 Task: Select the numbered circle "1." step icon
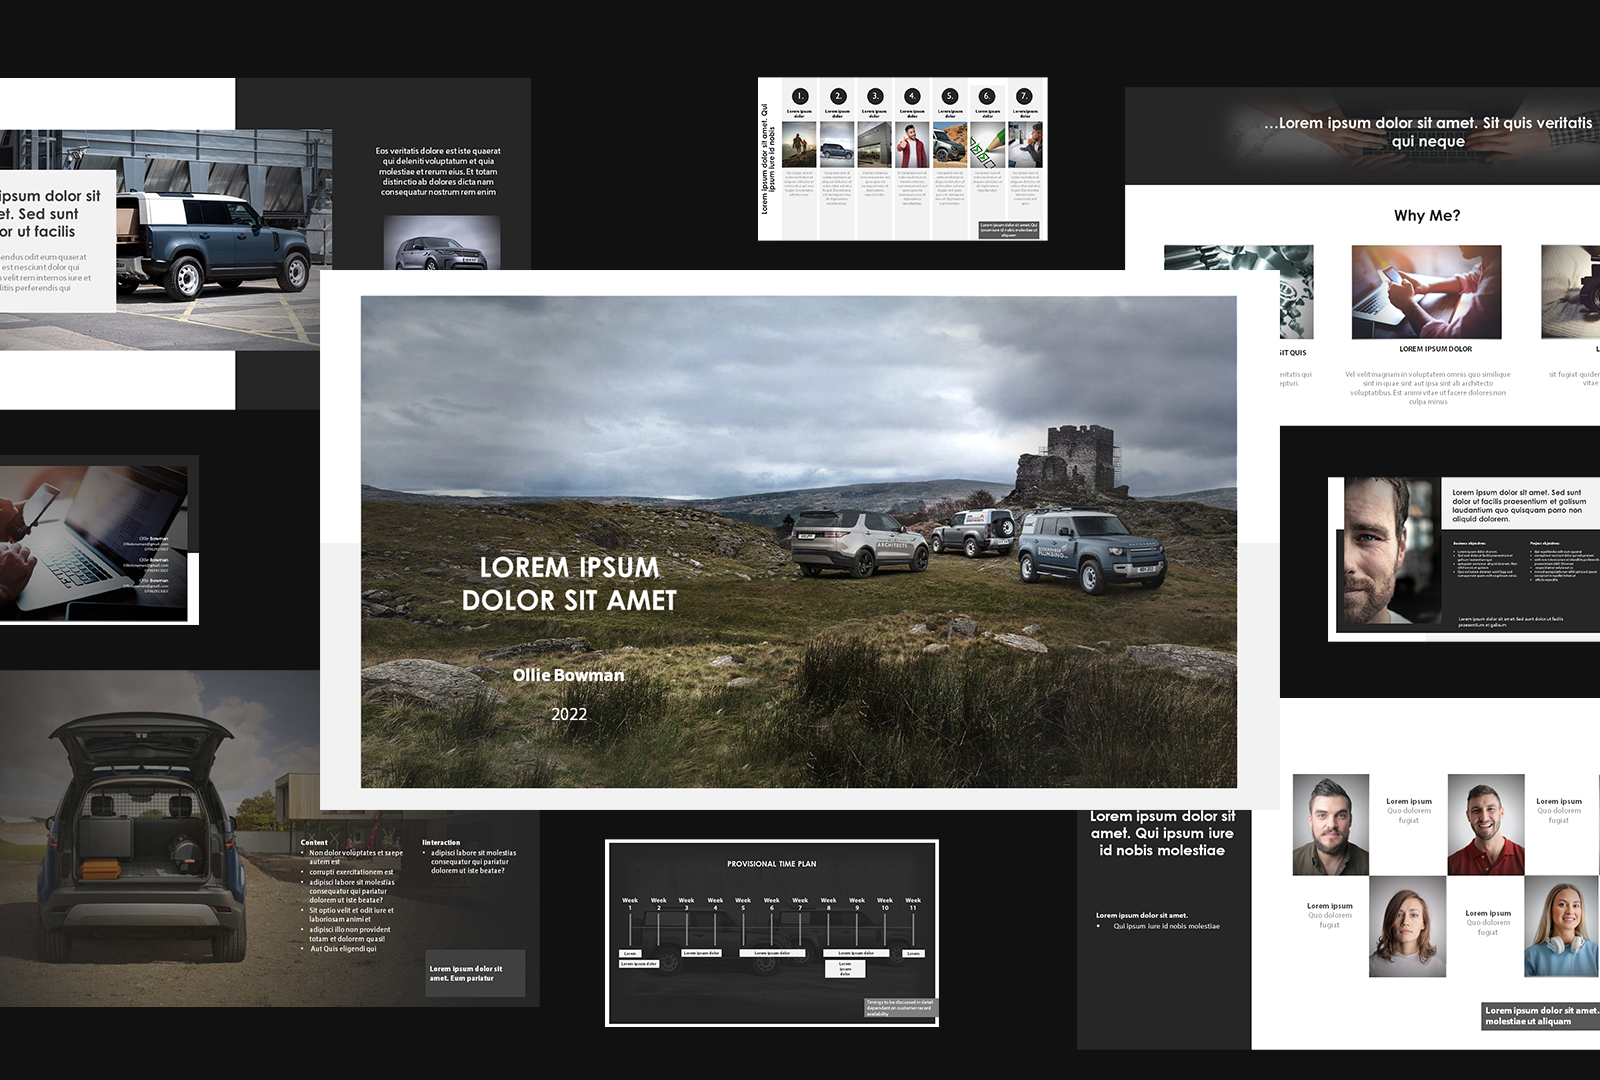pyautogui.click(x=800, y=96)
